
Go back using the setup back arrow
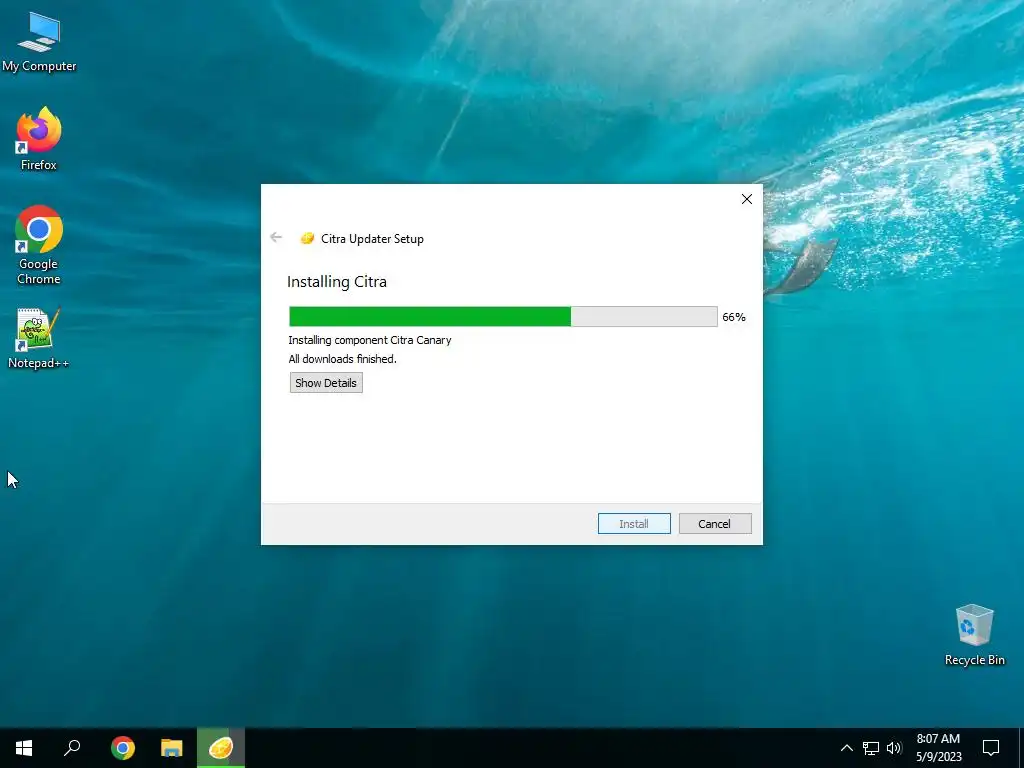(276, 238)
